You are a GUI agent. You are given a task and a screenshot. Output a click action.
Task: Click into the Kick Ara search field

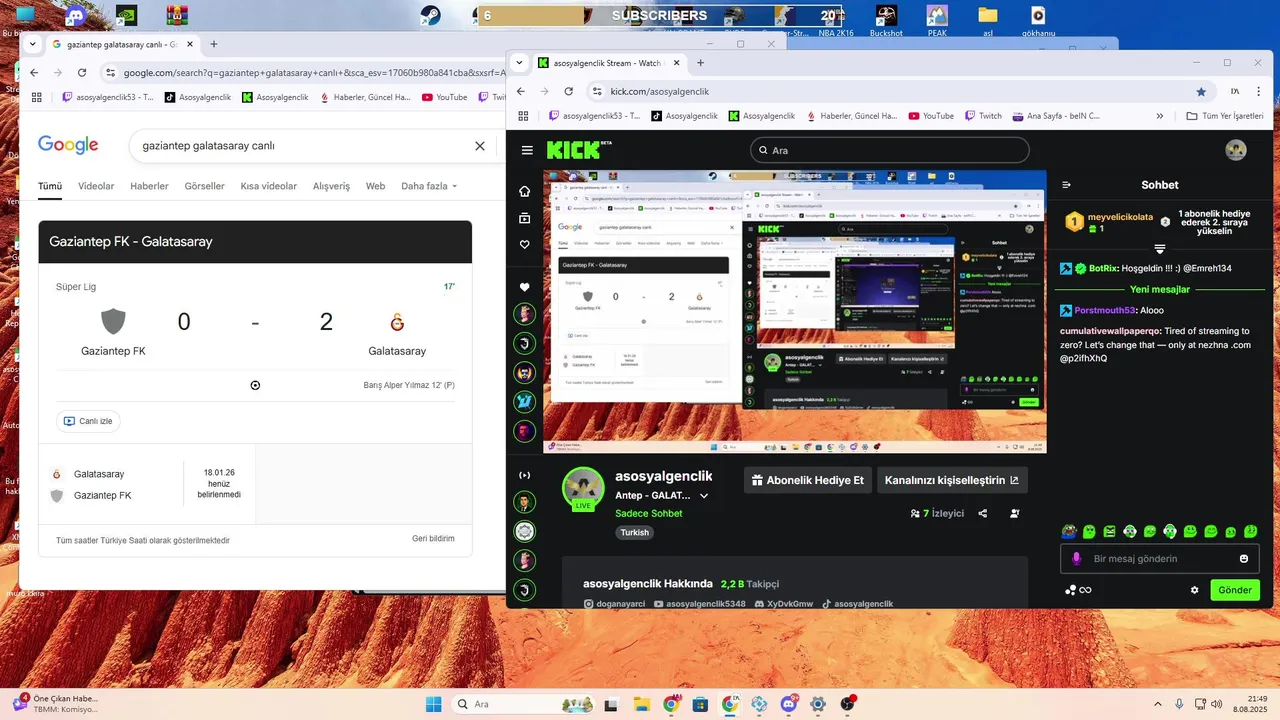pos(889,150)
